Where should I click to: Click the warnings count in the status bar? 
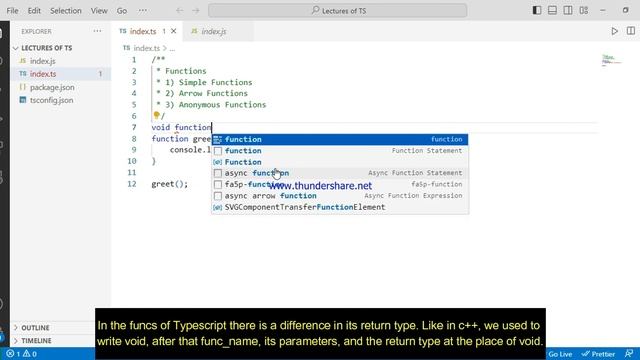click(30, 354)
